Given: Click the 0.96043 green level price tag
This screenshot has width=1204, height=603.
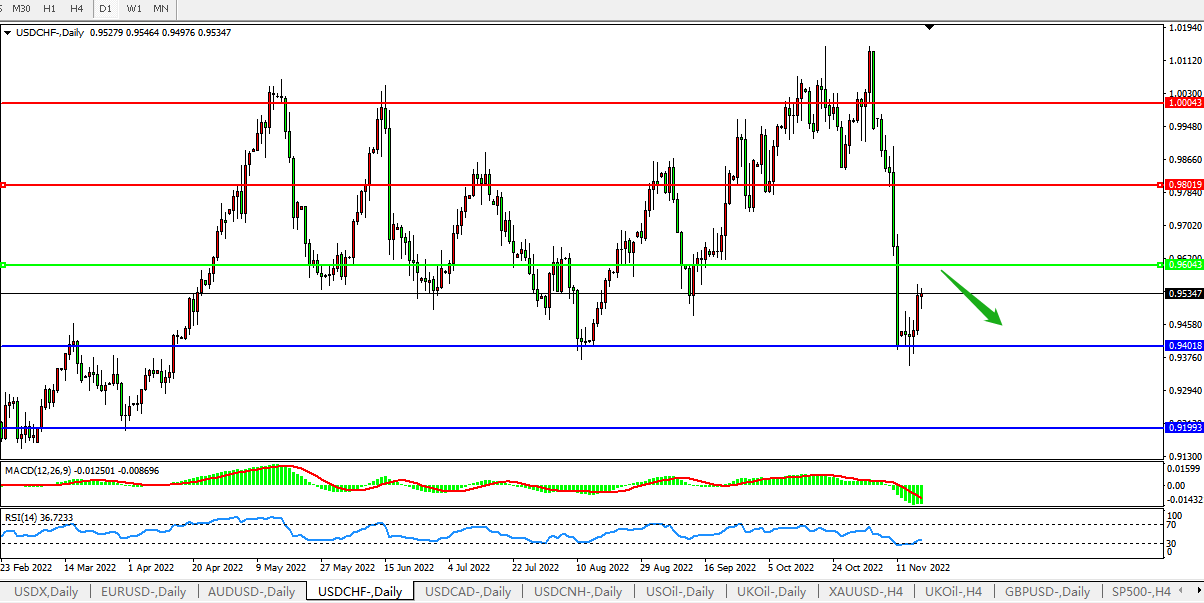Looking at the screenshot, I should [x=1184, y=265].
